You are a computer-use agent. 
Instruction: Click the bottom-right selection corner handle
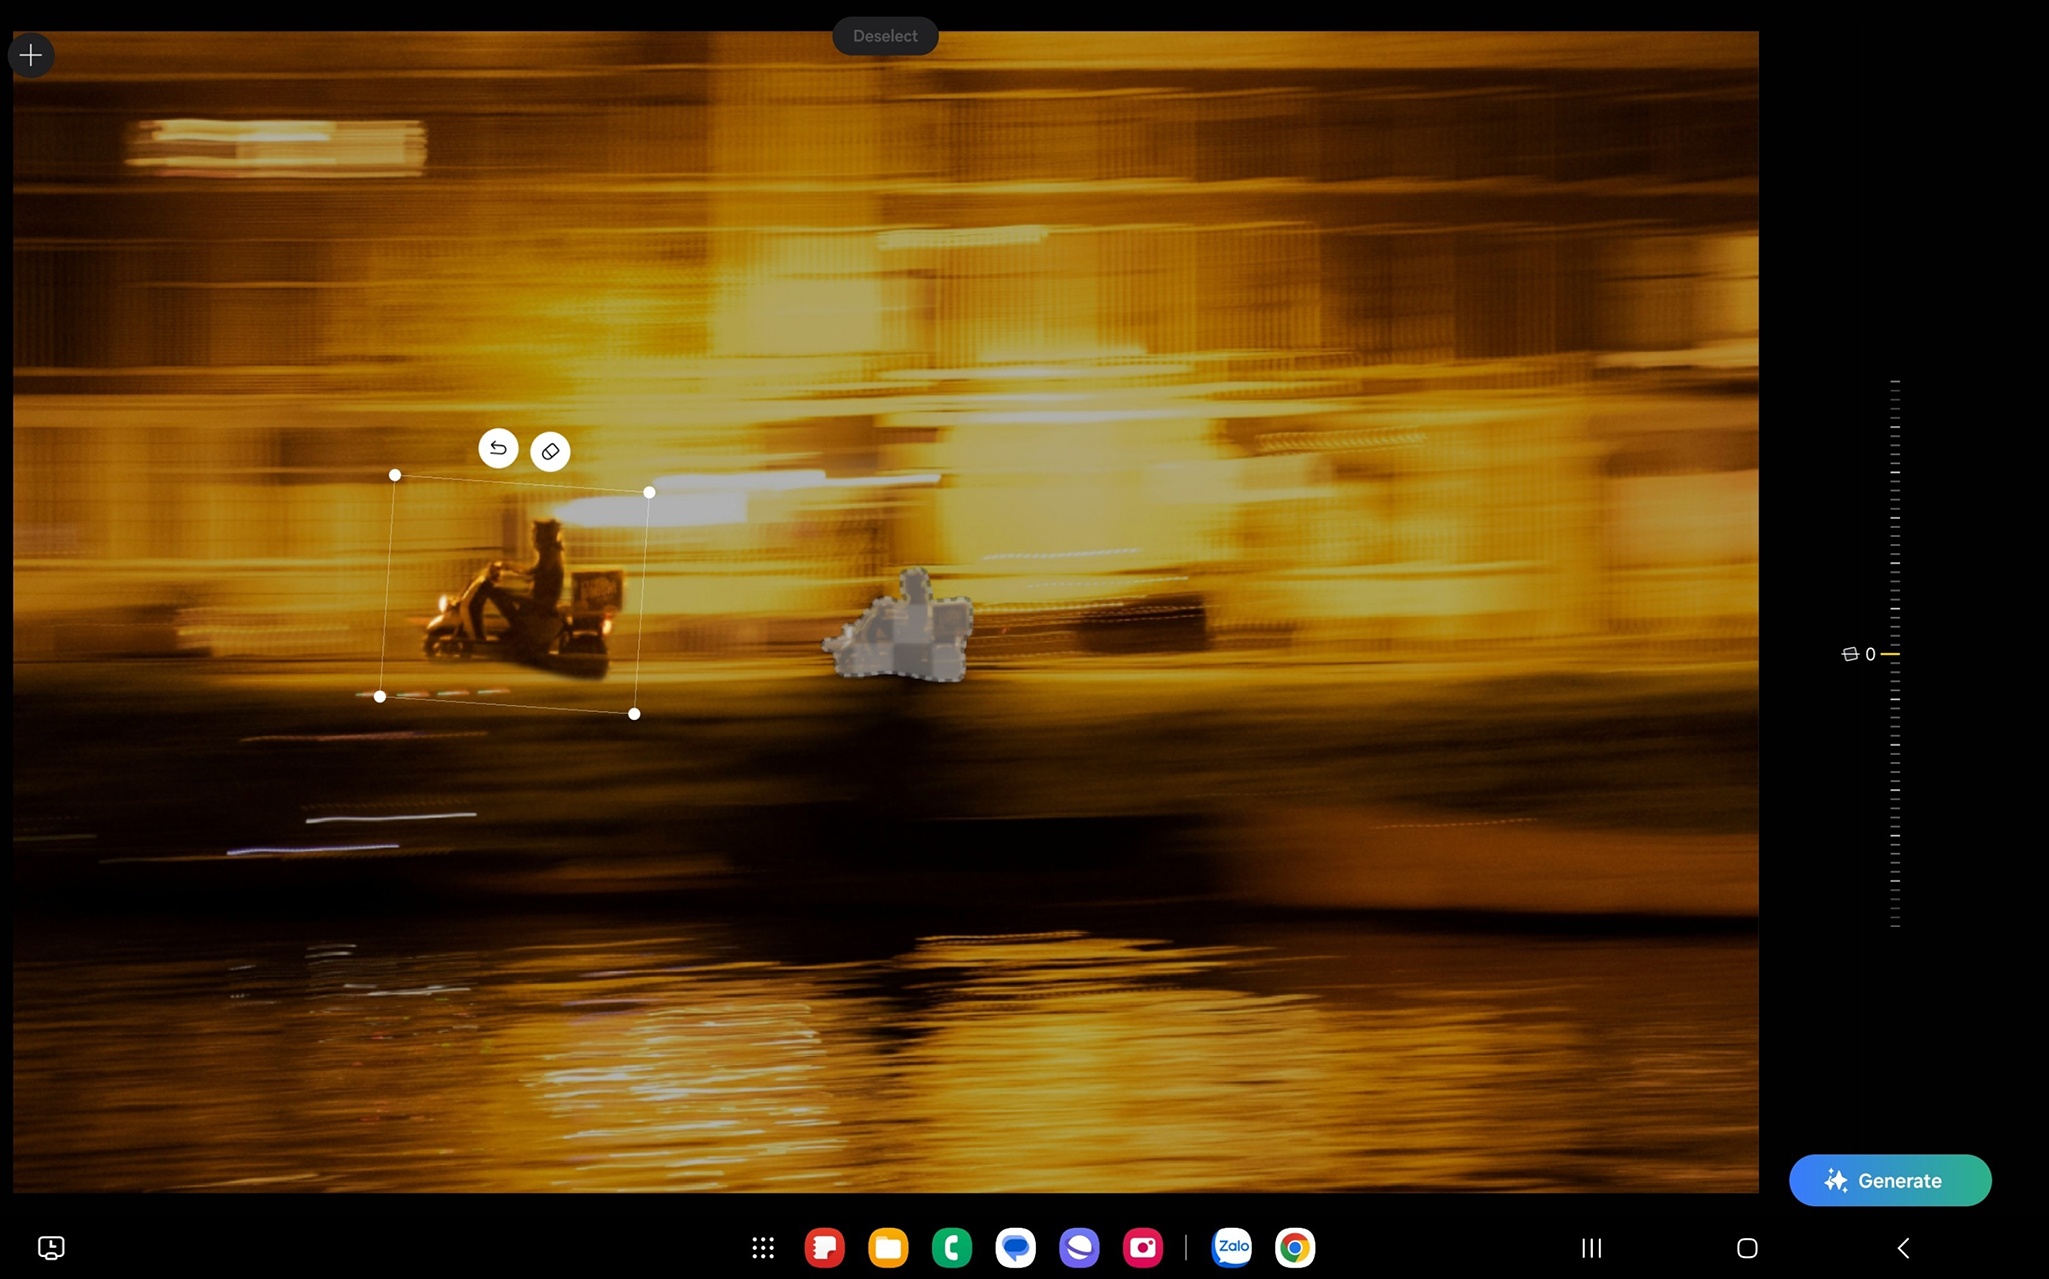click(x=634, y=714)
